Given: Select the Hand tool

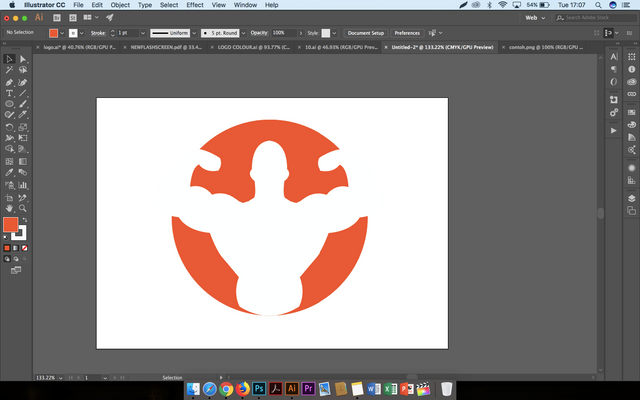Looking at the screenshot, I should [9, 209].
